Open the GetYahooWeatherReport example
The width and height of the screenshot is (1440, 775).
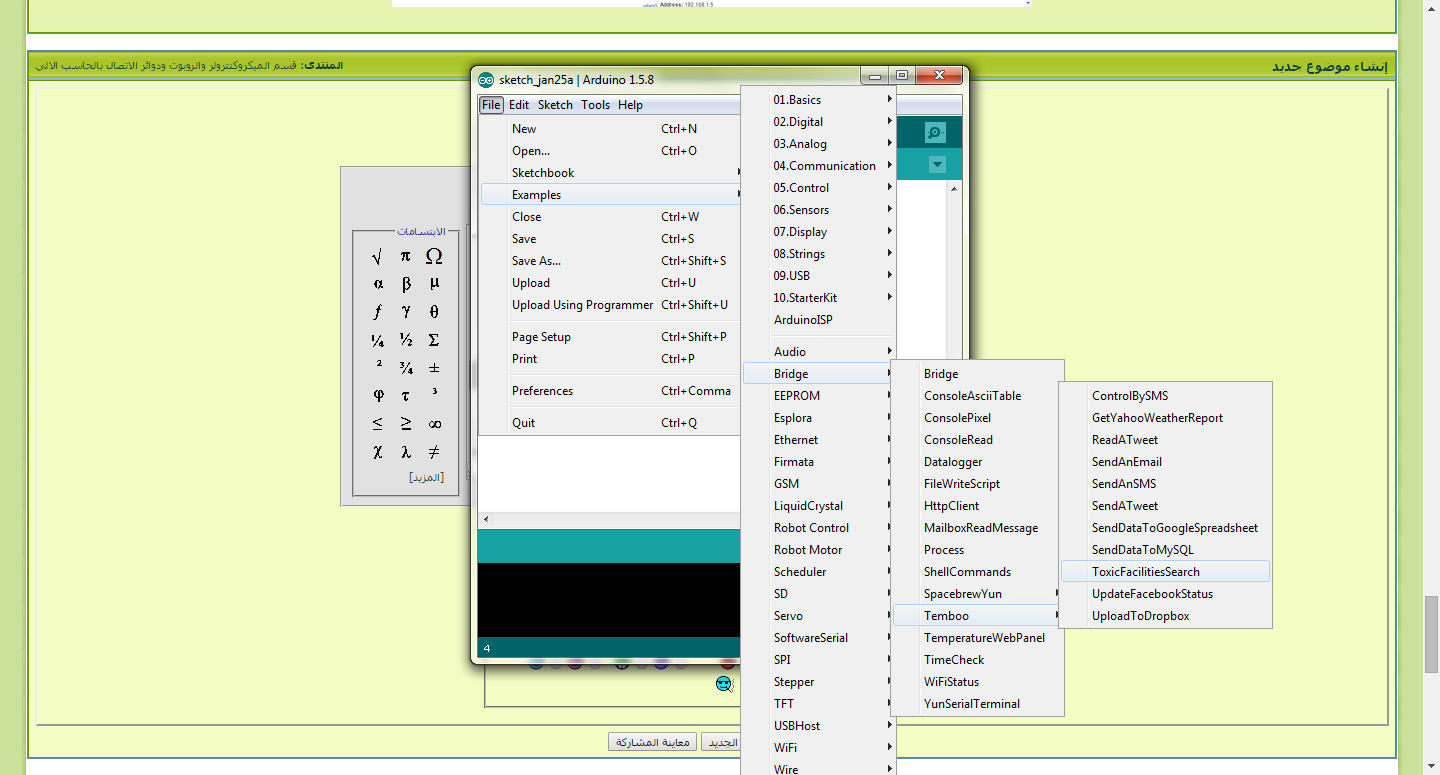tap(1165, 418)
